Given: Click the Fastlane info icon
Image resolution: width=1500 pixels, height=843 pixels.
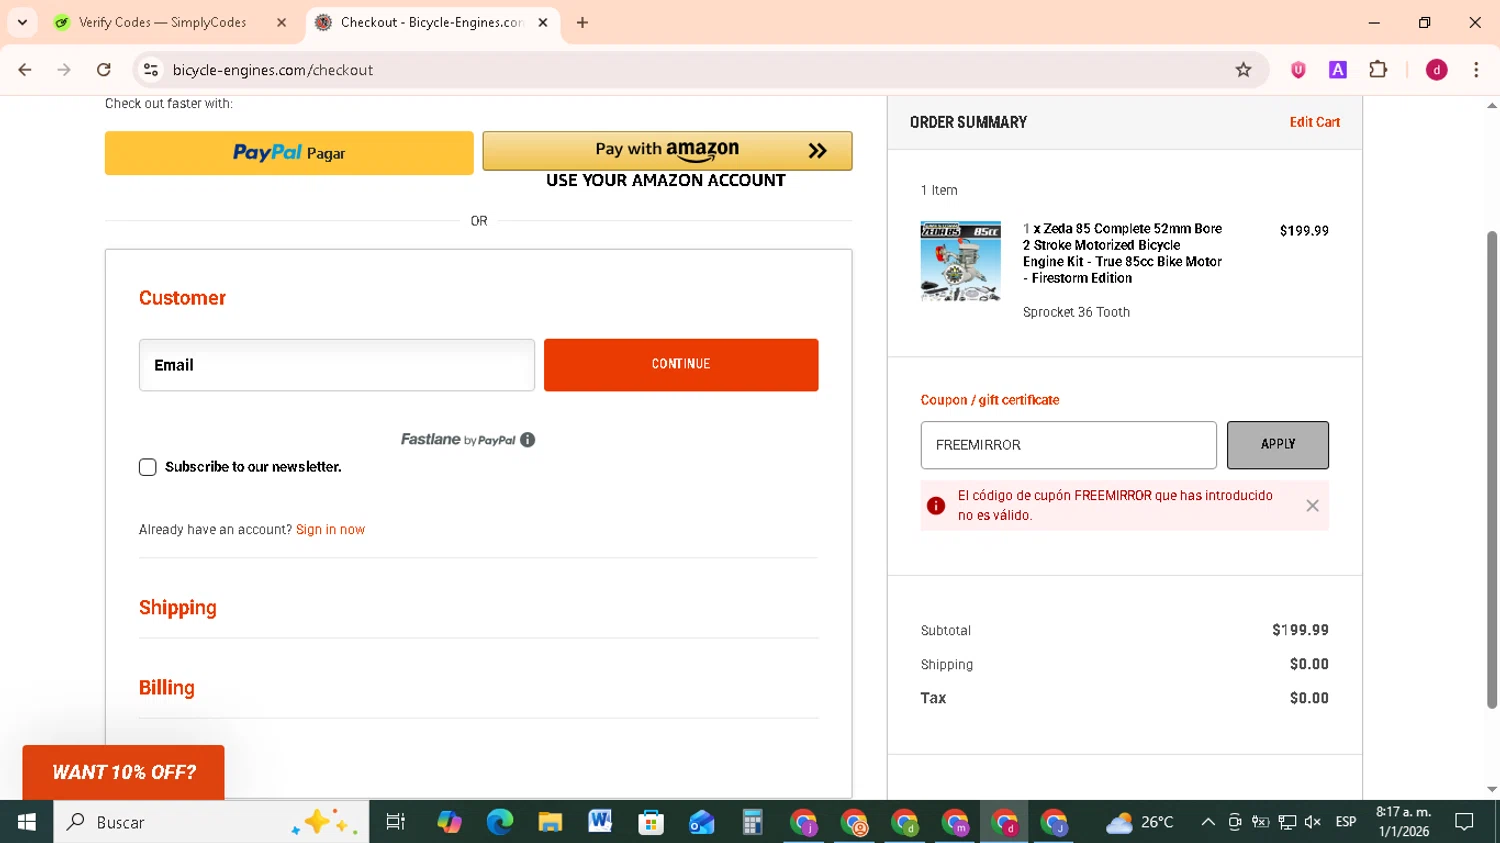Looking at the screenshot, I should (528, 440).
